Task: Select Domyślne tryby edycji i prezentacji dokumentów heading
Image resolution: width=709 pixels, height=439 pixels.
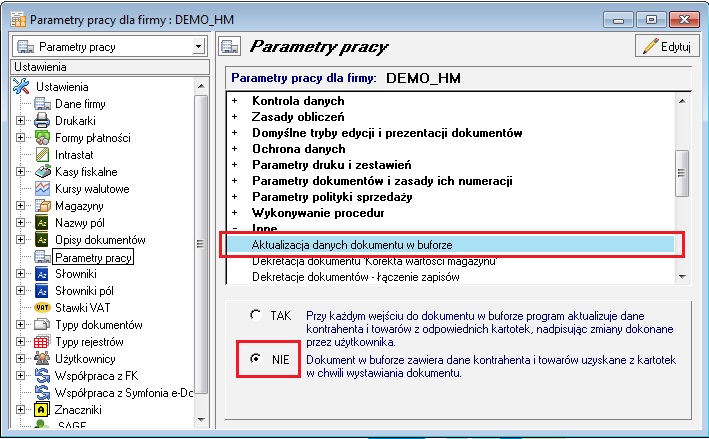Action: 387,133
